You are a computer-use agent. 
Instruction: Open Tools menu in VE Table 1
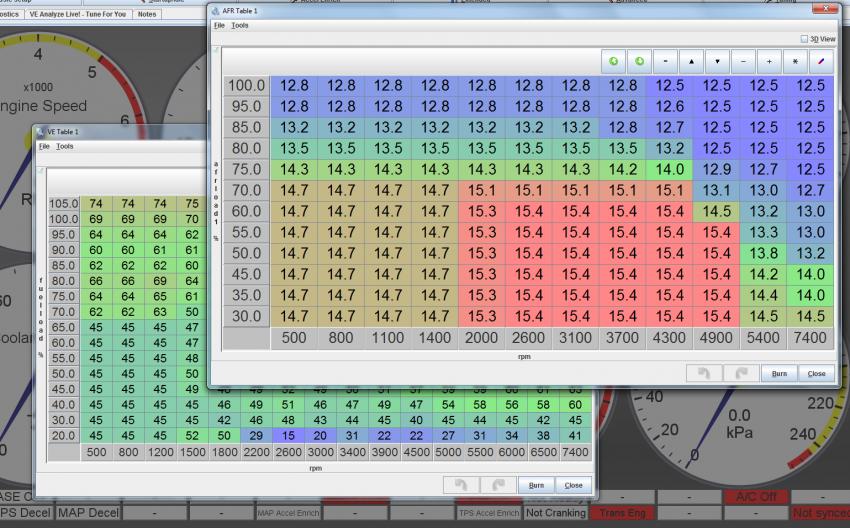pos(64,146)
